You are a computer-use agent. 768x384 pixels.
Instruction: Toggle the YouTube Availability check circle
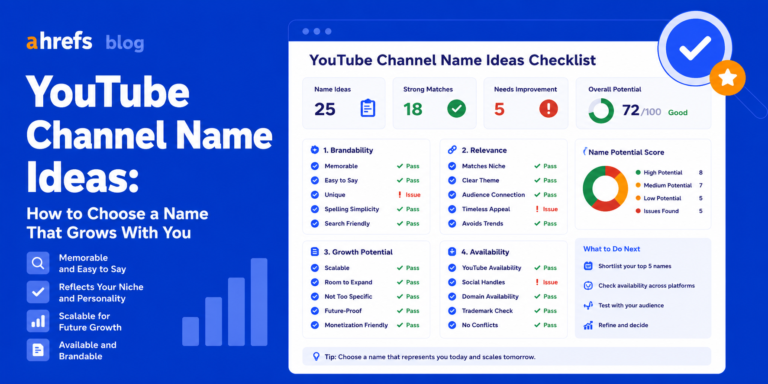click(452, 268)
